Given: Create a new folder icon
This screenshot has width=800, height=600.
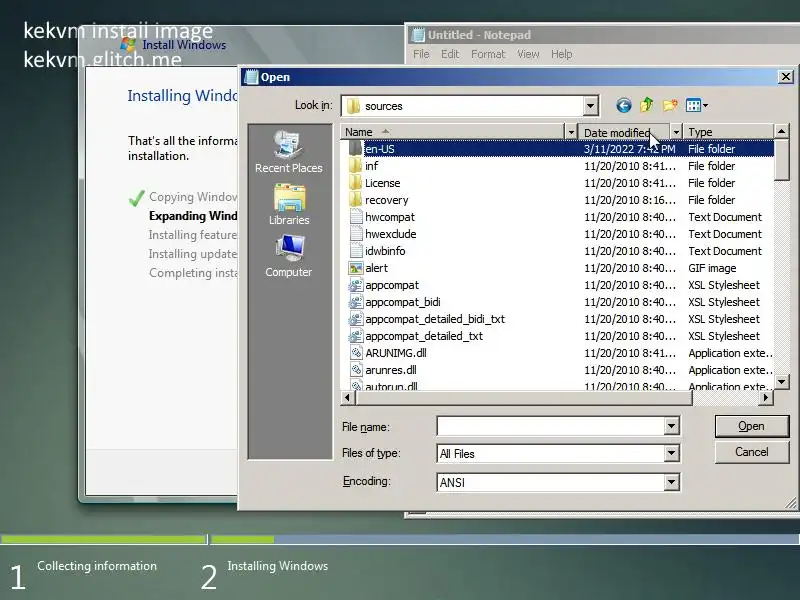Looking at the screenshot, I should [670, 106].
